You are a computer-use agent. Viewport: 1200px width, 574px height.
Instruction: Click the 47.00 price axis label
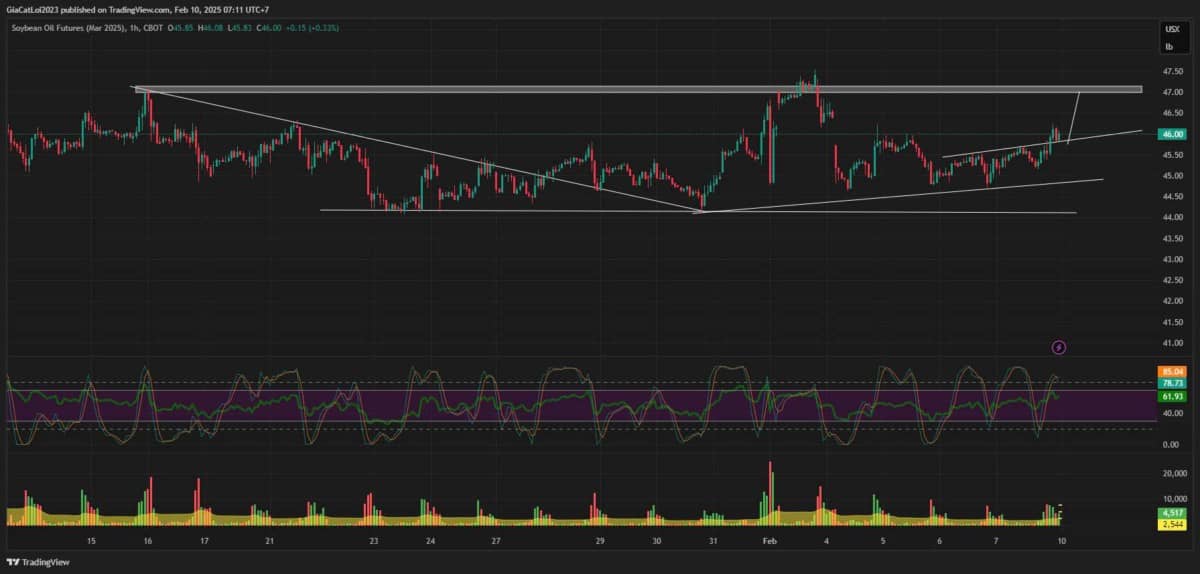tap(1173, 93)
